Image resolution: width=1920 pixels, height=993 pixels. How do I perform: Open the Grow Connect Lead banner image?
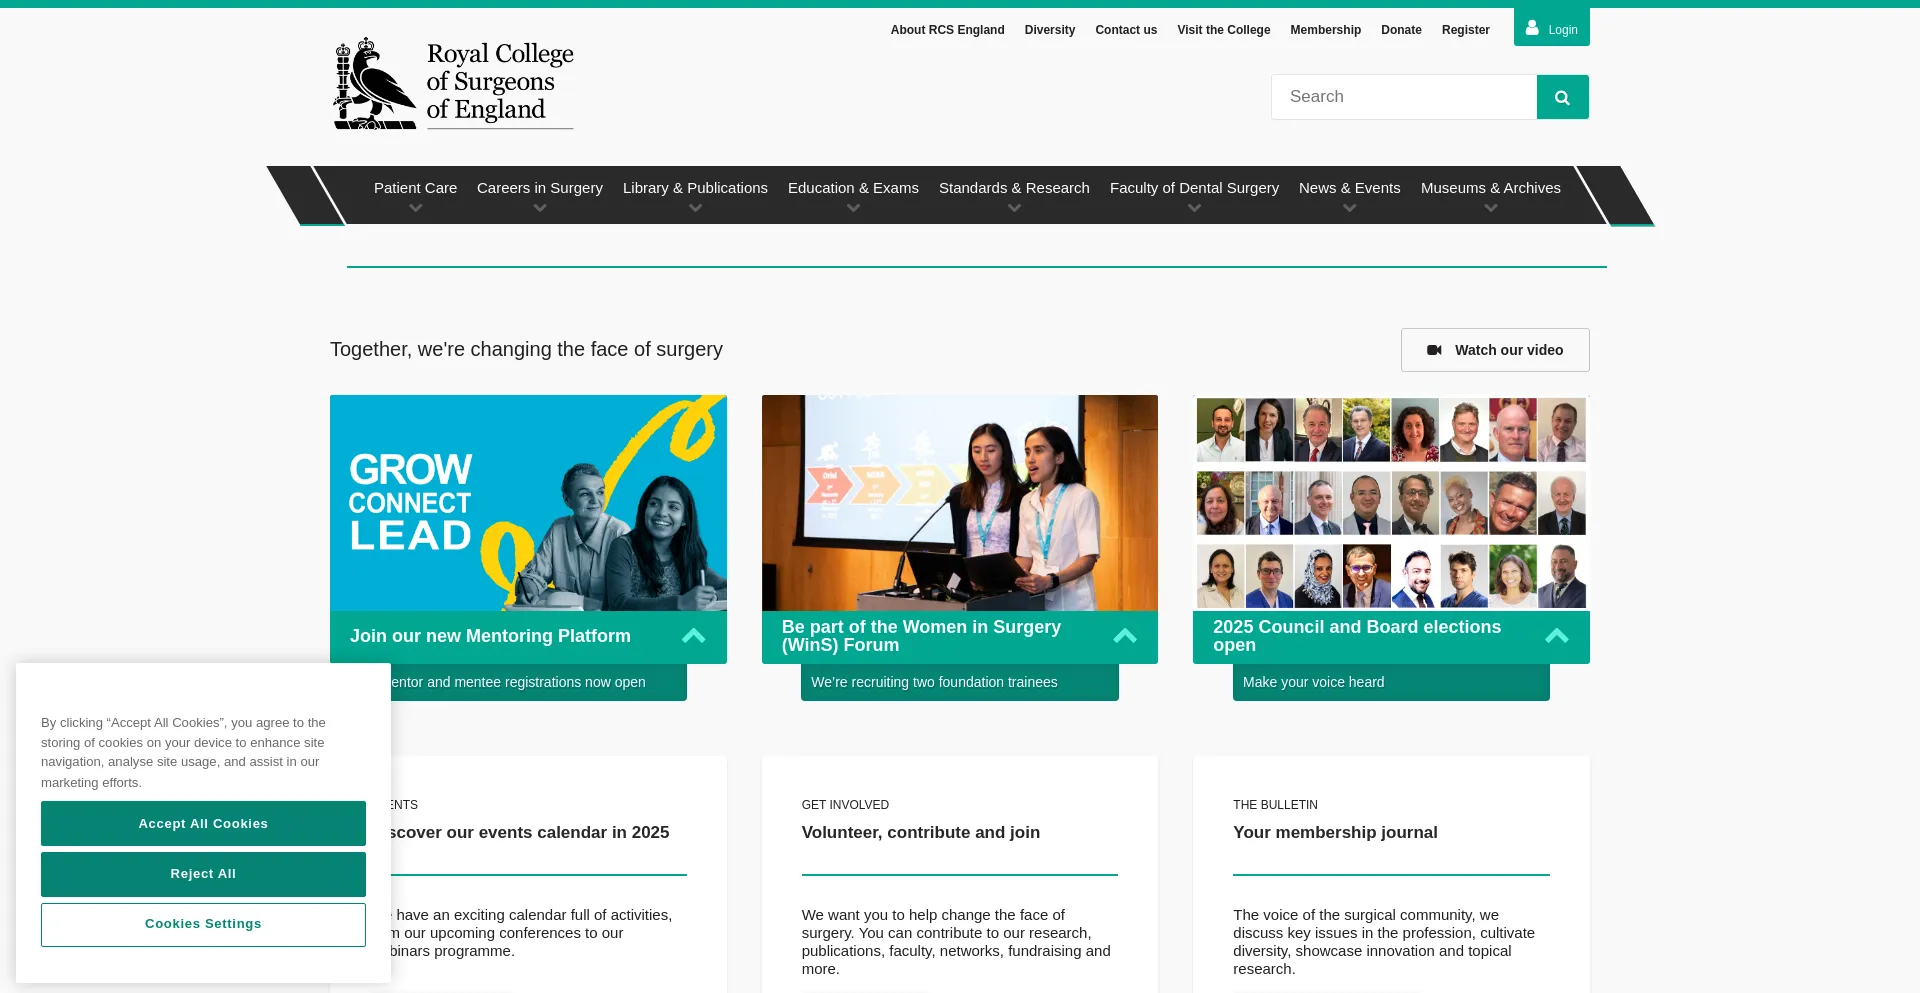click(528, 502)
